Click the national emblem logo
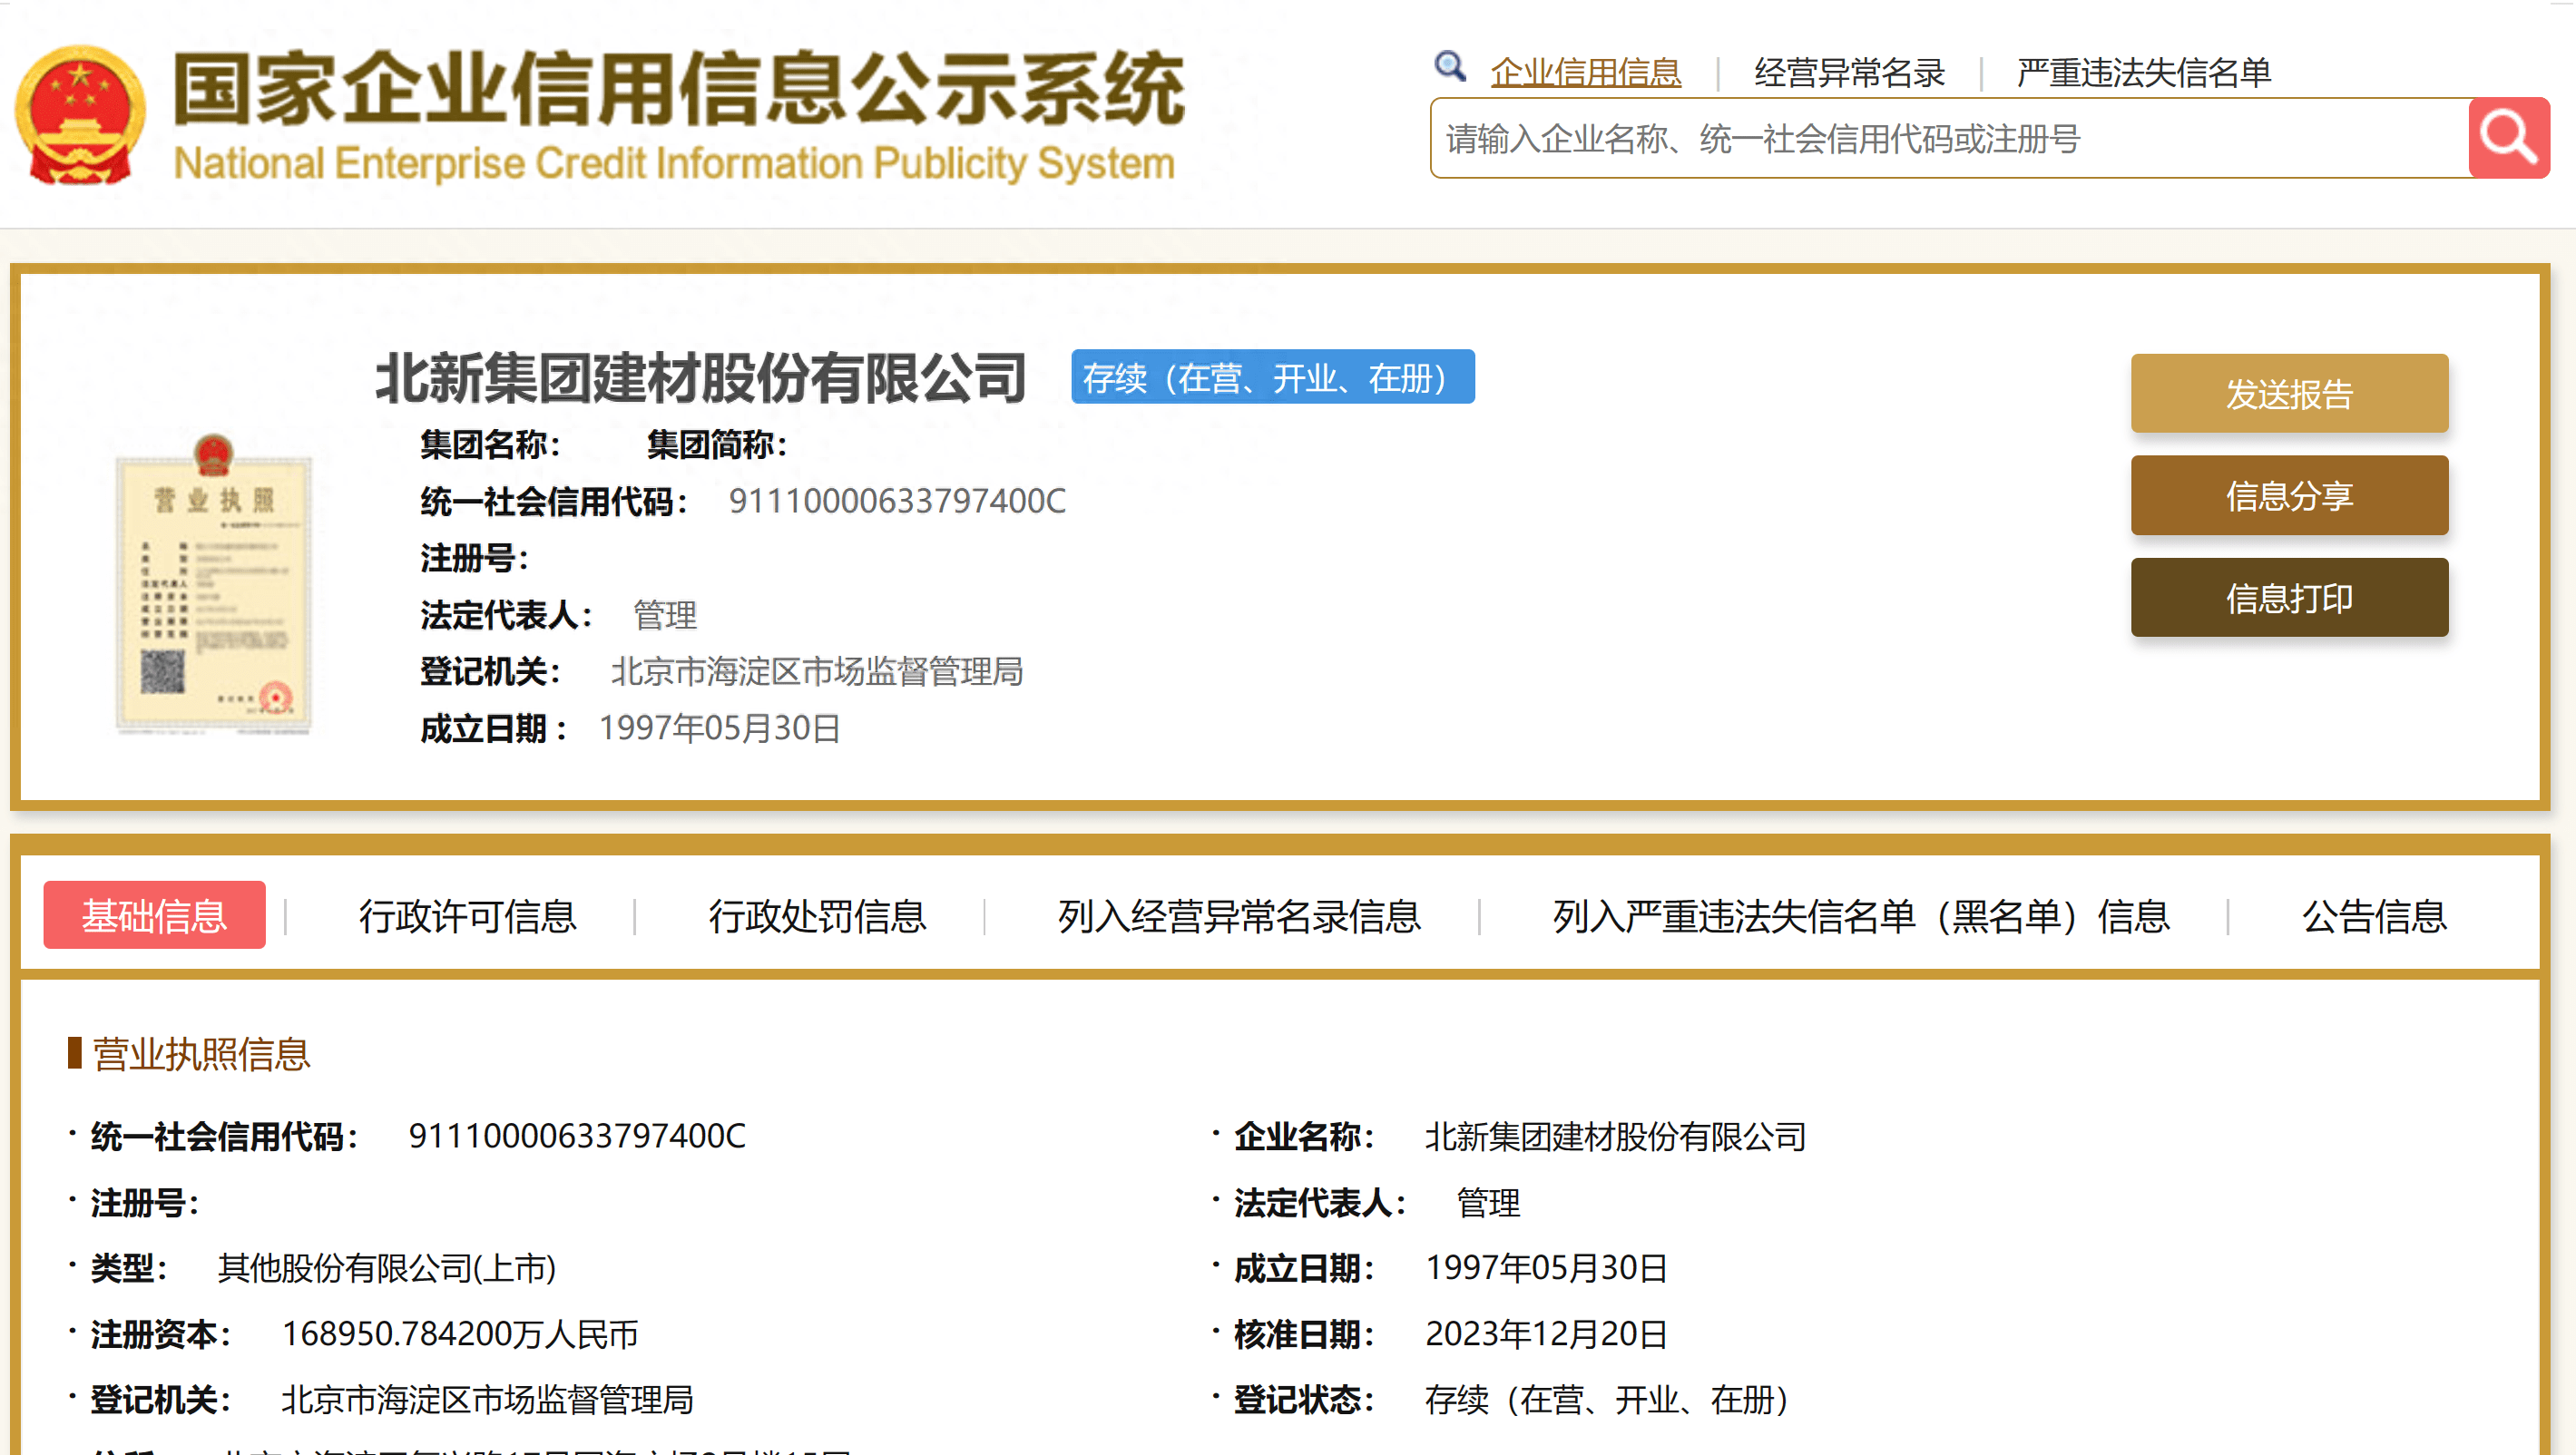Image resolution: width=2576 pixels, height=1455 pixels. click(80, 115)
